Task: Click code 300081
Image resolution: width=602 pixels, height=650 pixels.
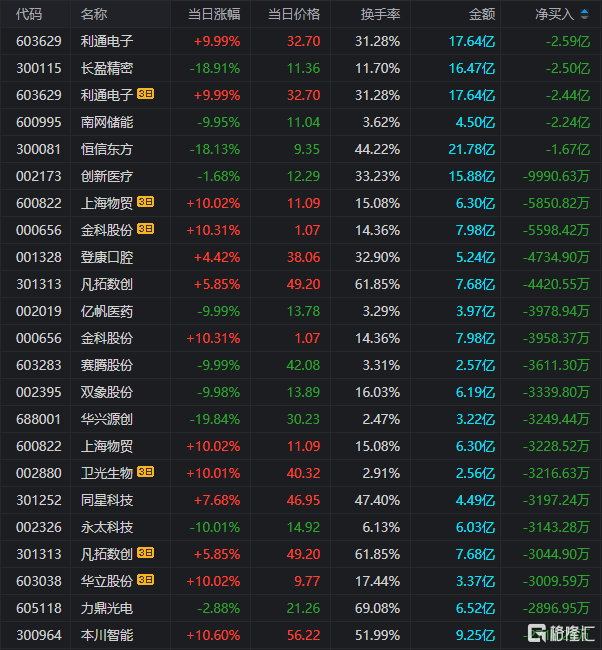Action: (39, 149)
